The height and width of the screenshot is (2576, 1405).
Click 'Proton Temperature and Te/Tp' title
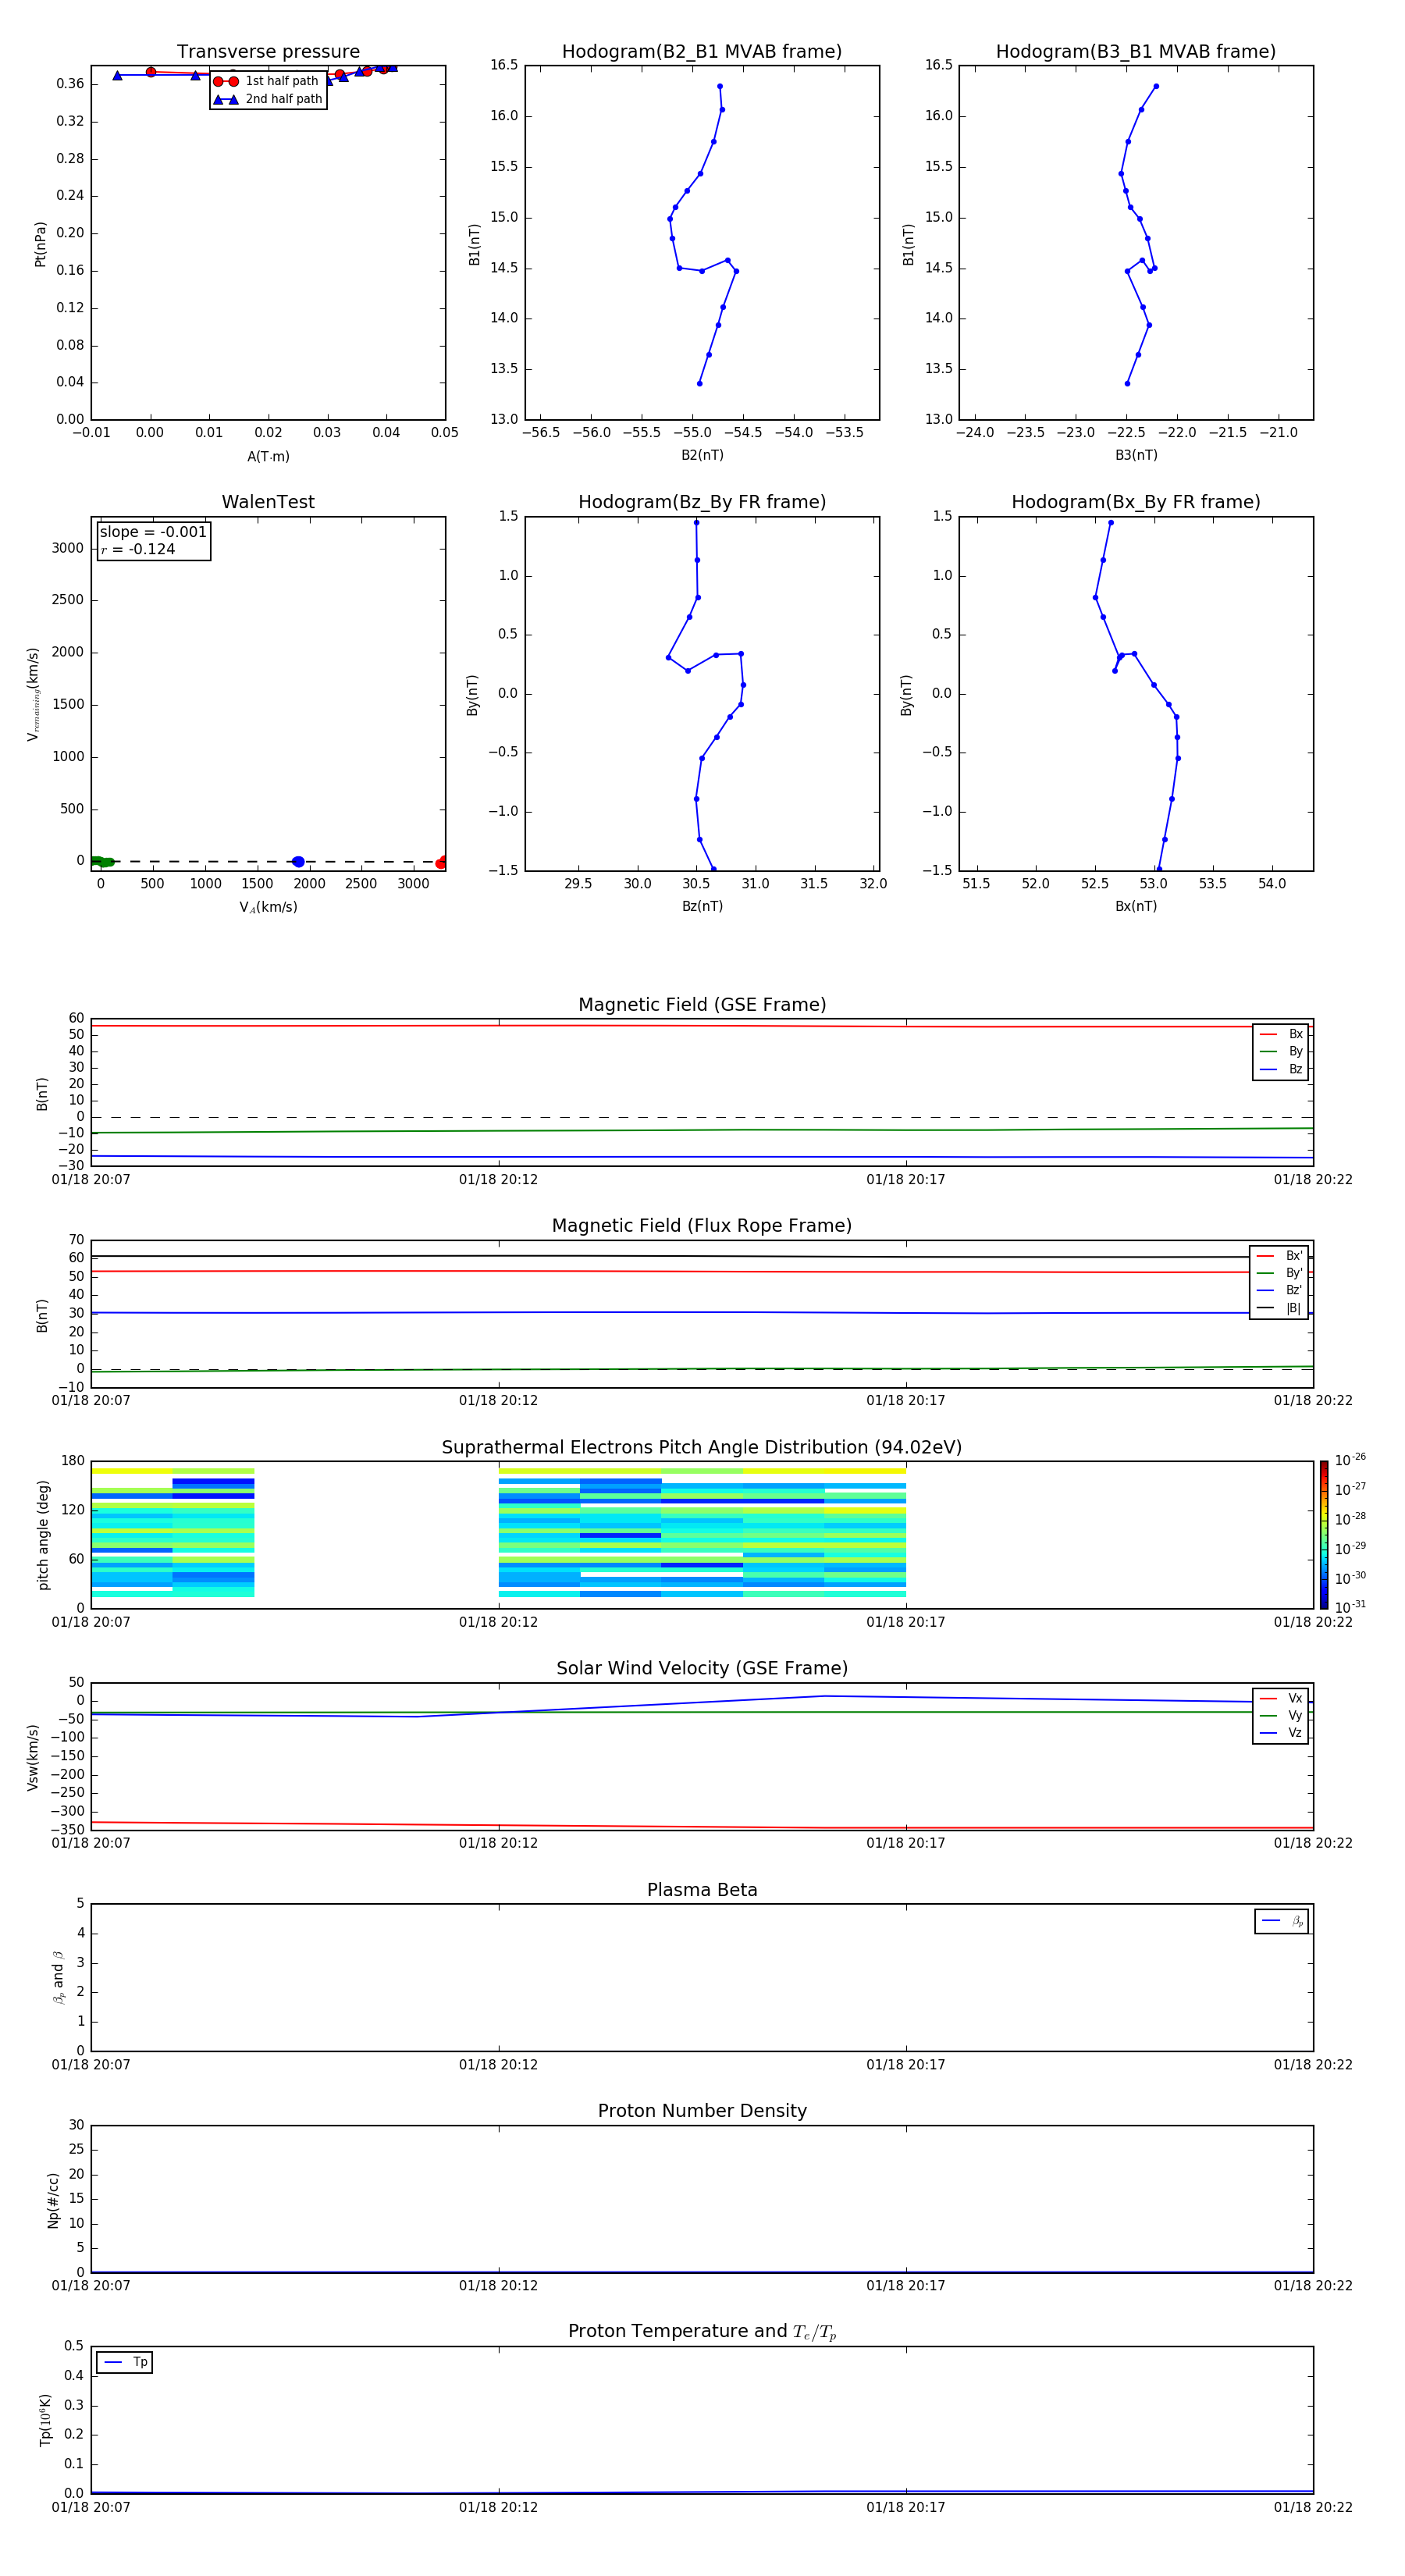[x=702, y=2332]
